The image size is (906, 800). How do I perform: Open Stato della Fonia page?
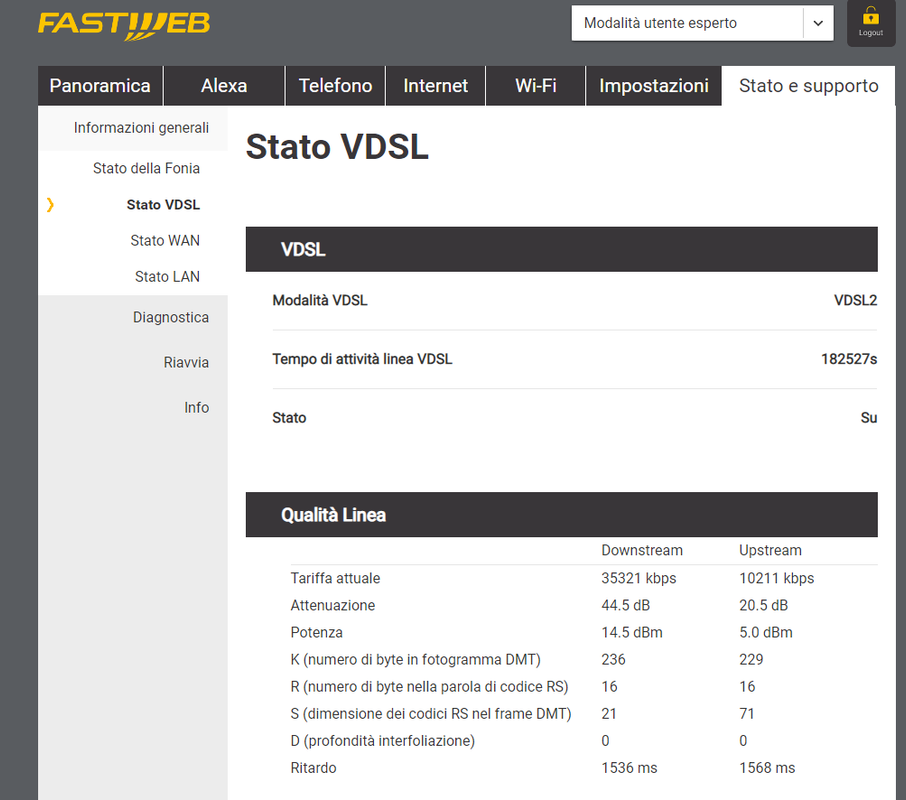pyautogui.click(x=146, y=168)
